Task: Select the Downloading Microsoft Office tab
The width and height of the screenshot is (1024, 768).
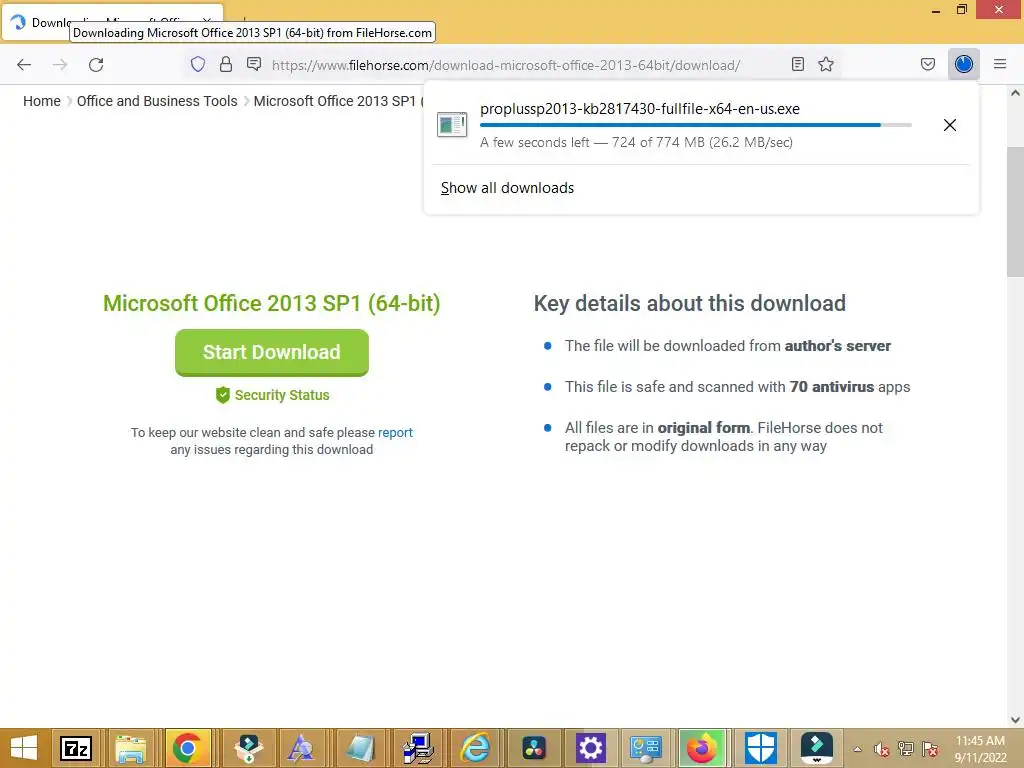Action: coord(112,22)
